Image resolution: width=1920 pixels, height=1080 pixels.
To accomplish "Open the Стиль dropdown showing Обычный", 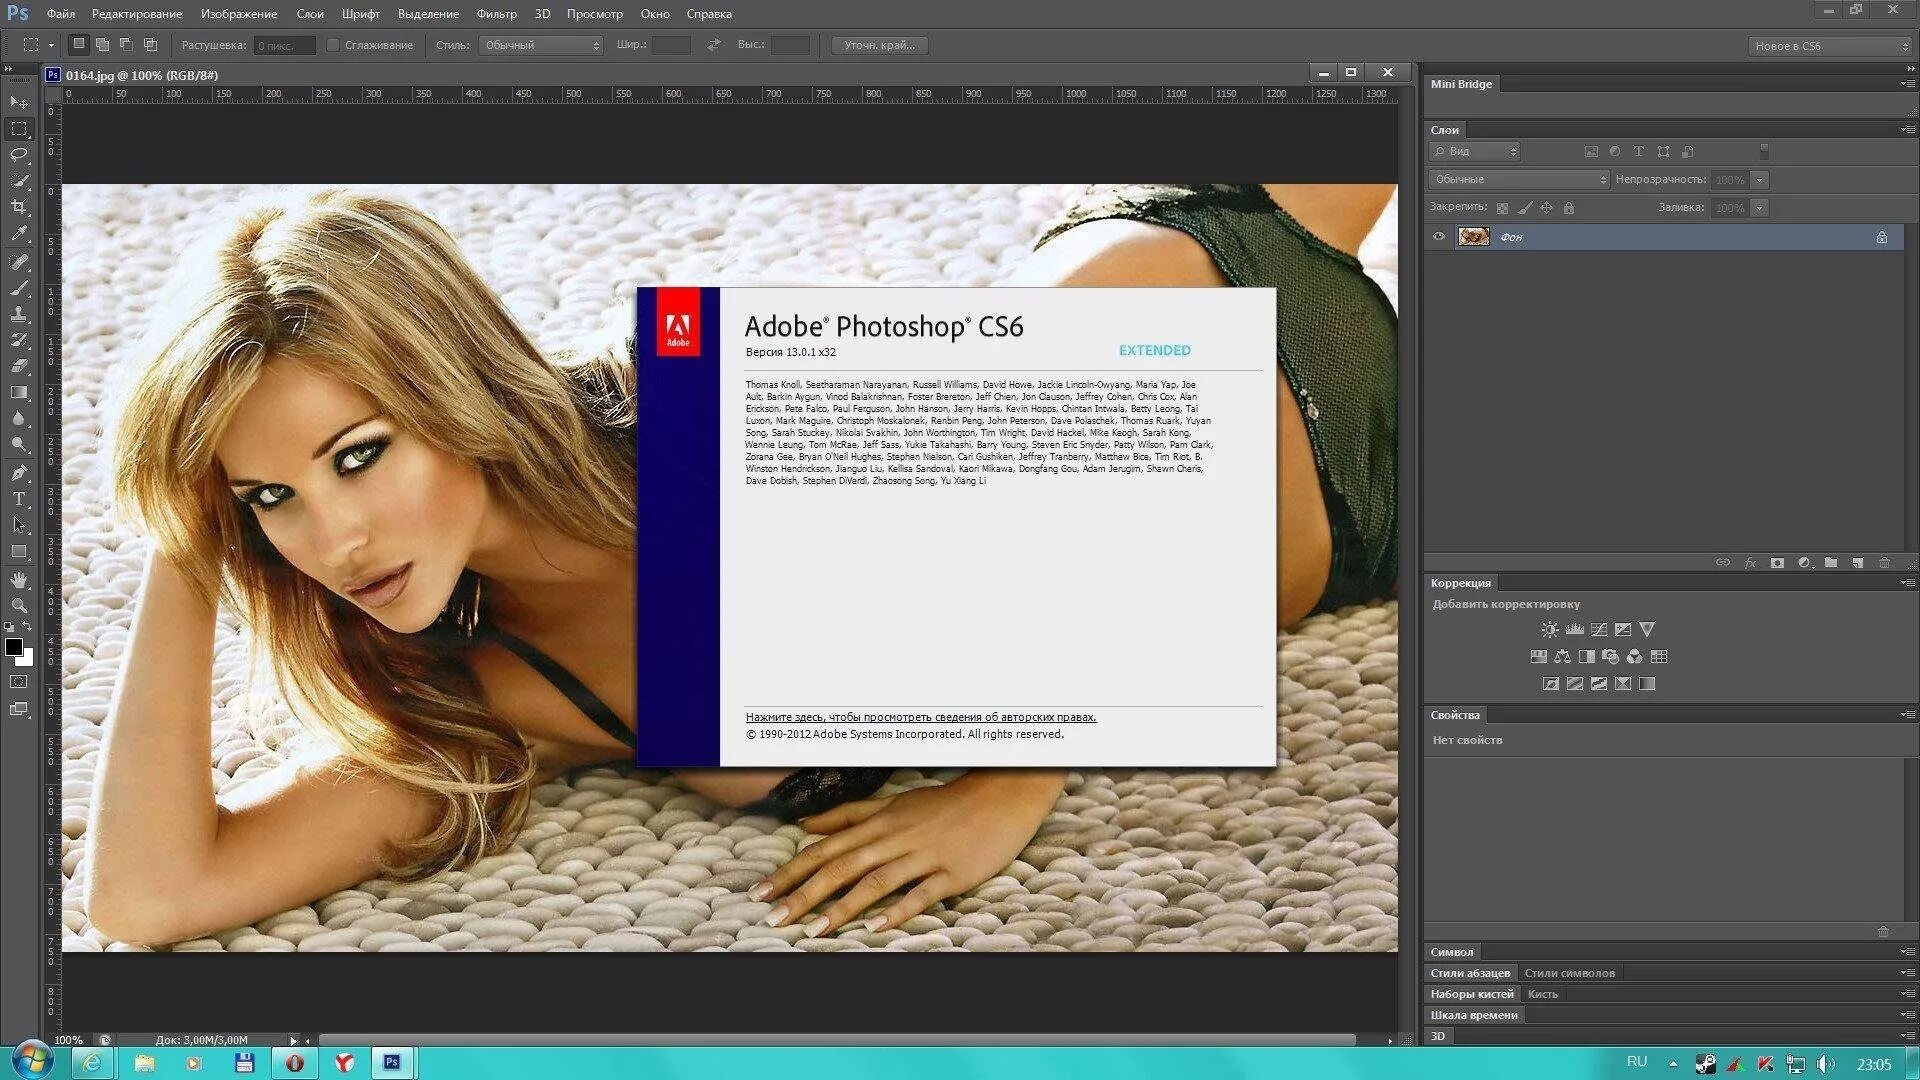I will click(540, 45).
